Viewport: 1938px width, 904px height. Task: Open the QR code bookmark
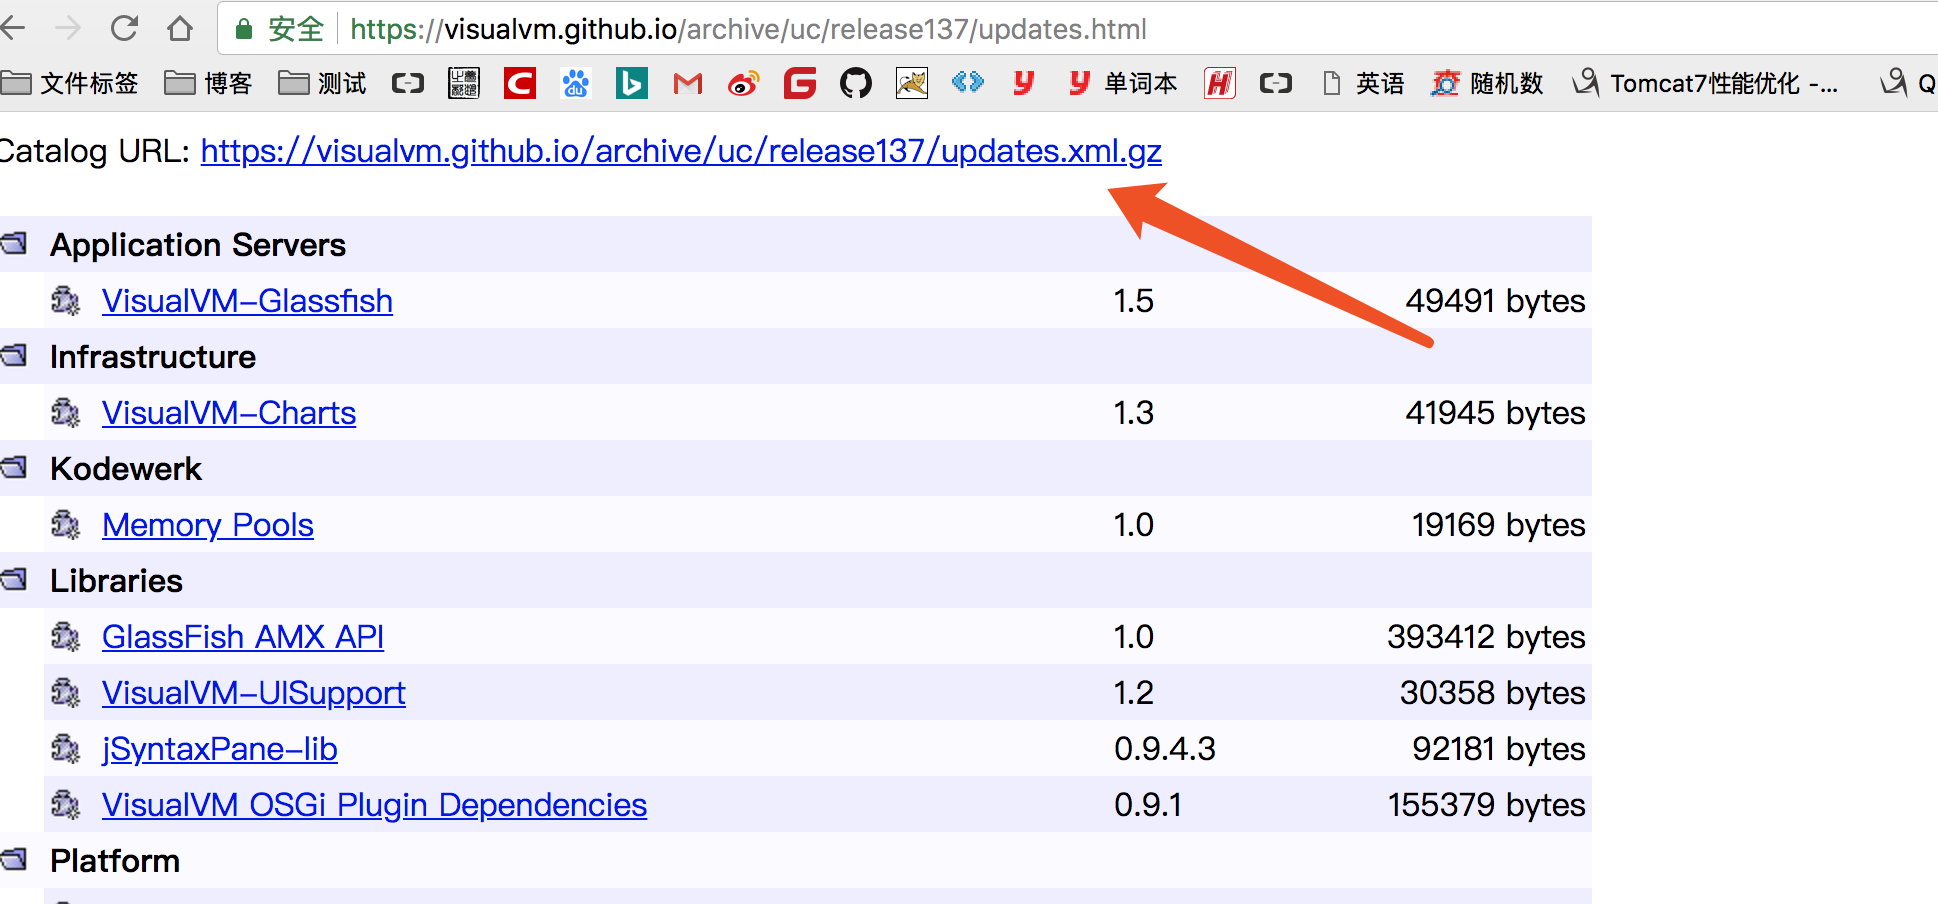[464, 83]
